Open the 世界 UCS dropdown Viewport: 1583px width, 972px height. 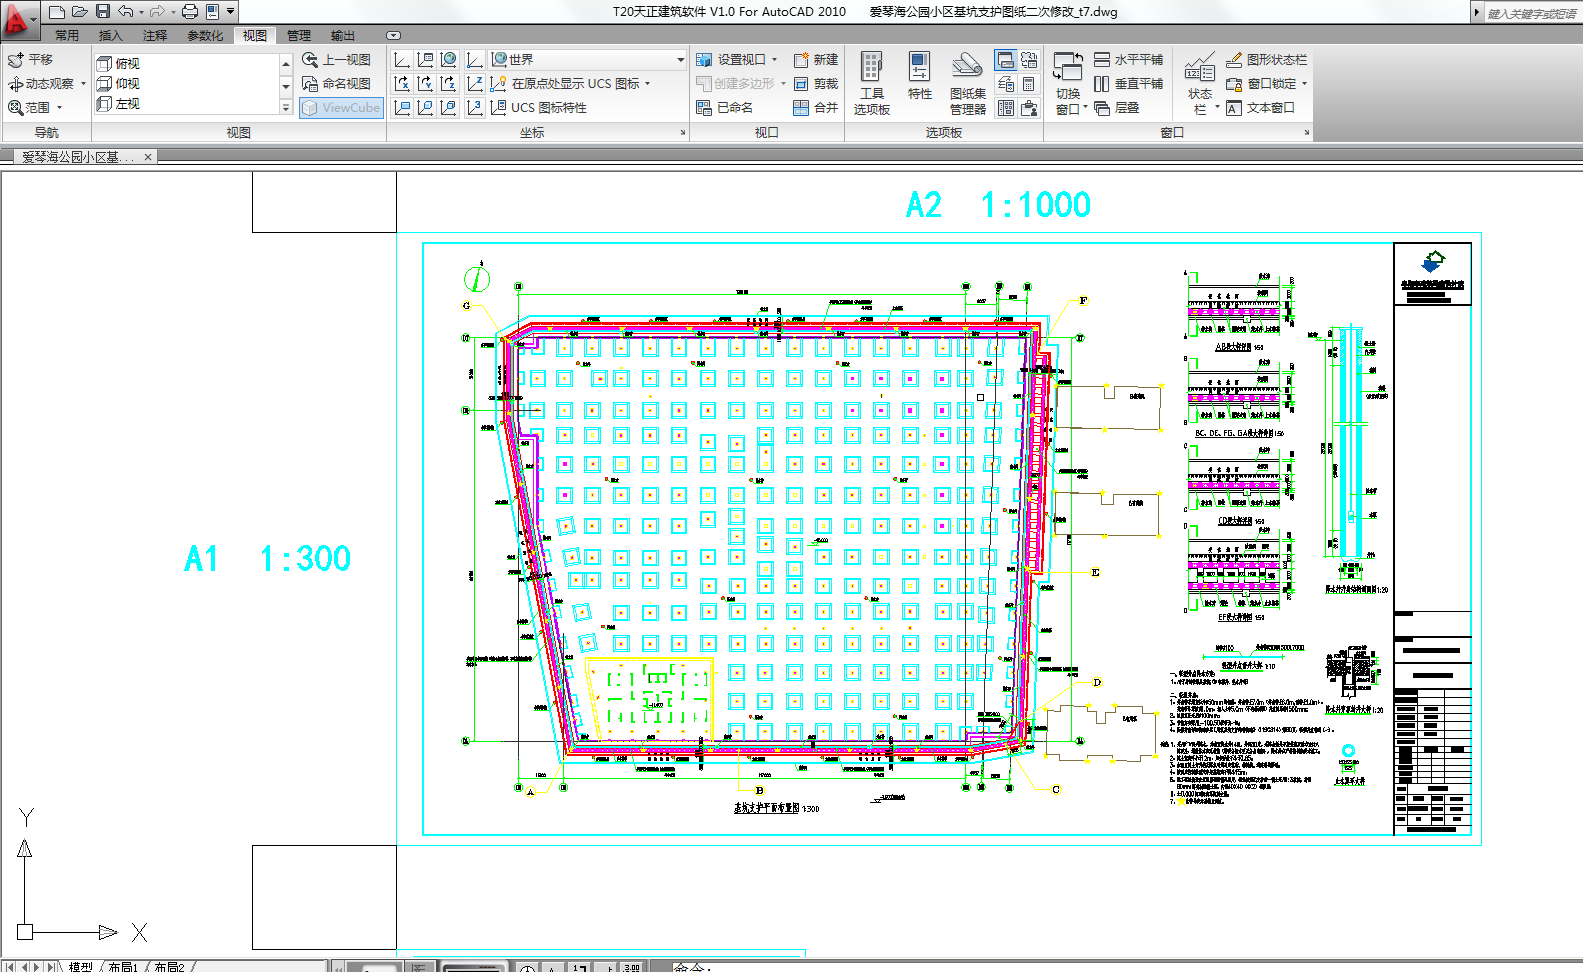click(680, 60)
